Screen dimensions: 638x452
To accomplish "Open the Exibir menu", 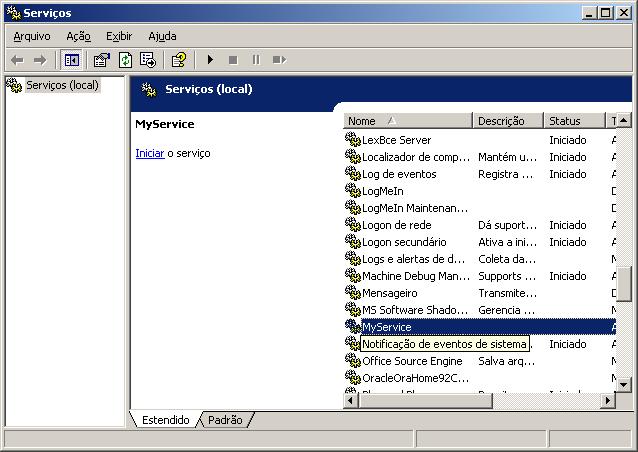I will coord(119,36).
